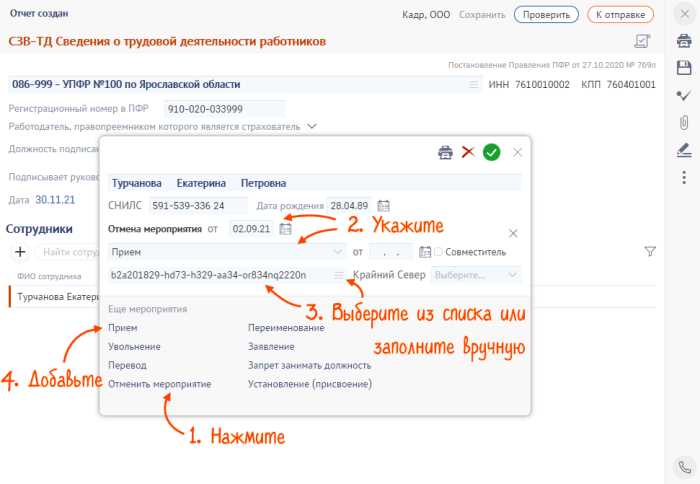This screenshot has height=484, width=700.
Task: Add a Прием event from Еще мероприятия
Action: coord(123,328)
